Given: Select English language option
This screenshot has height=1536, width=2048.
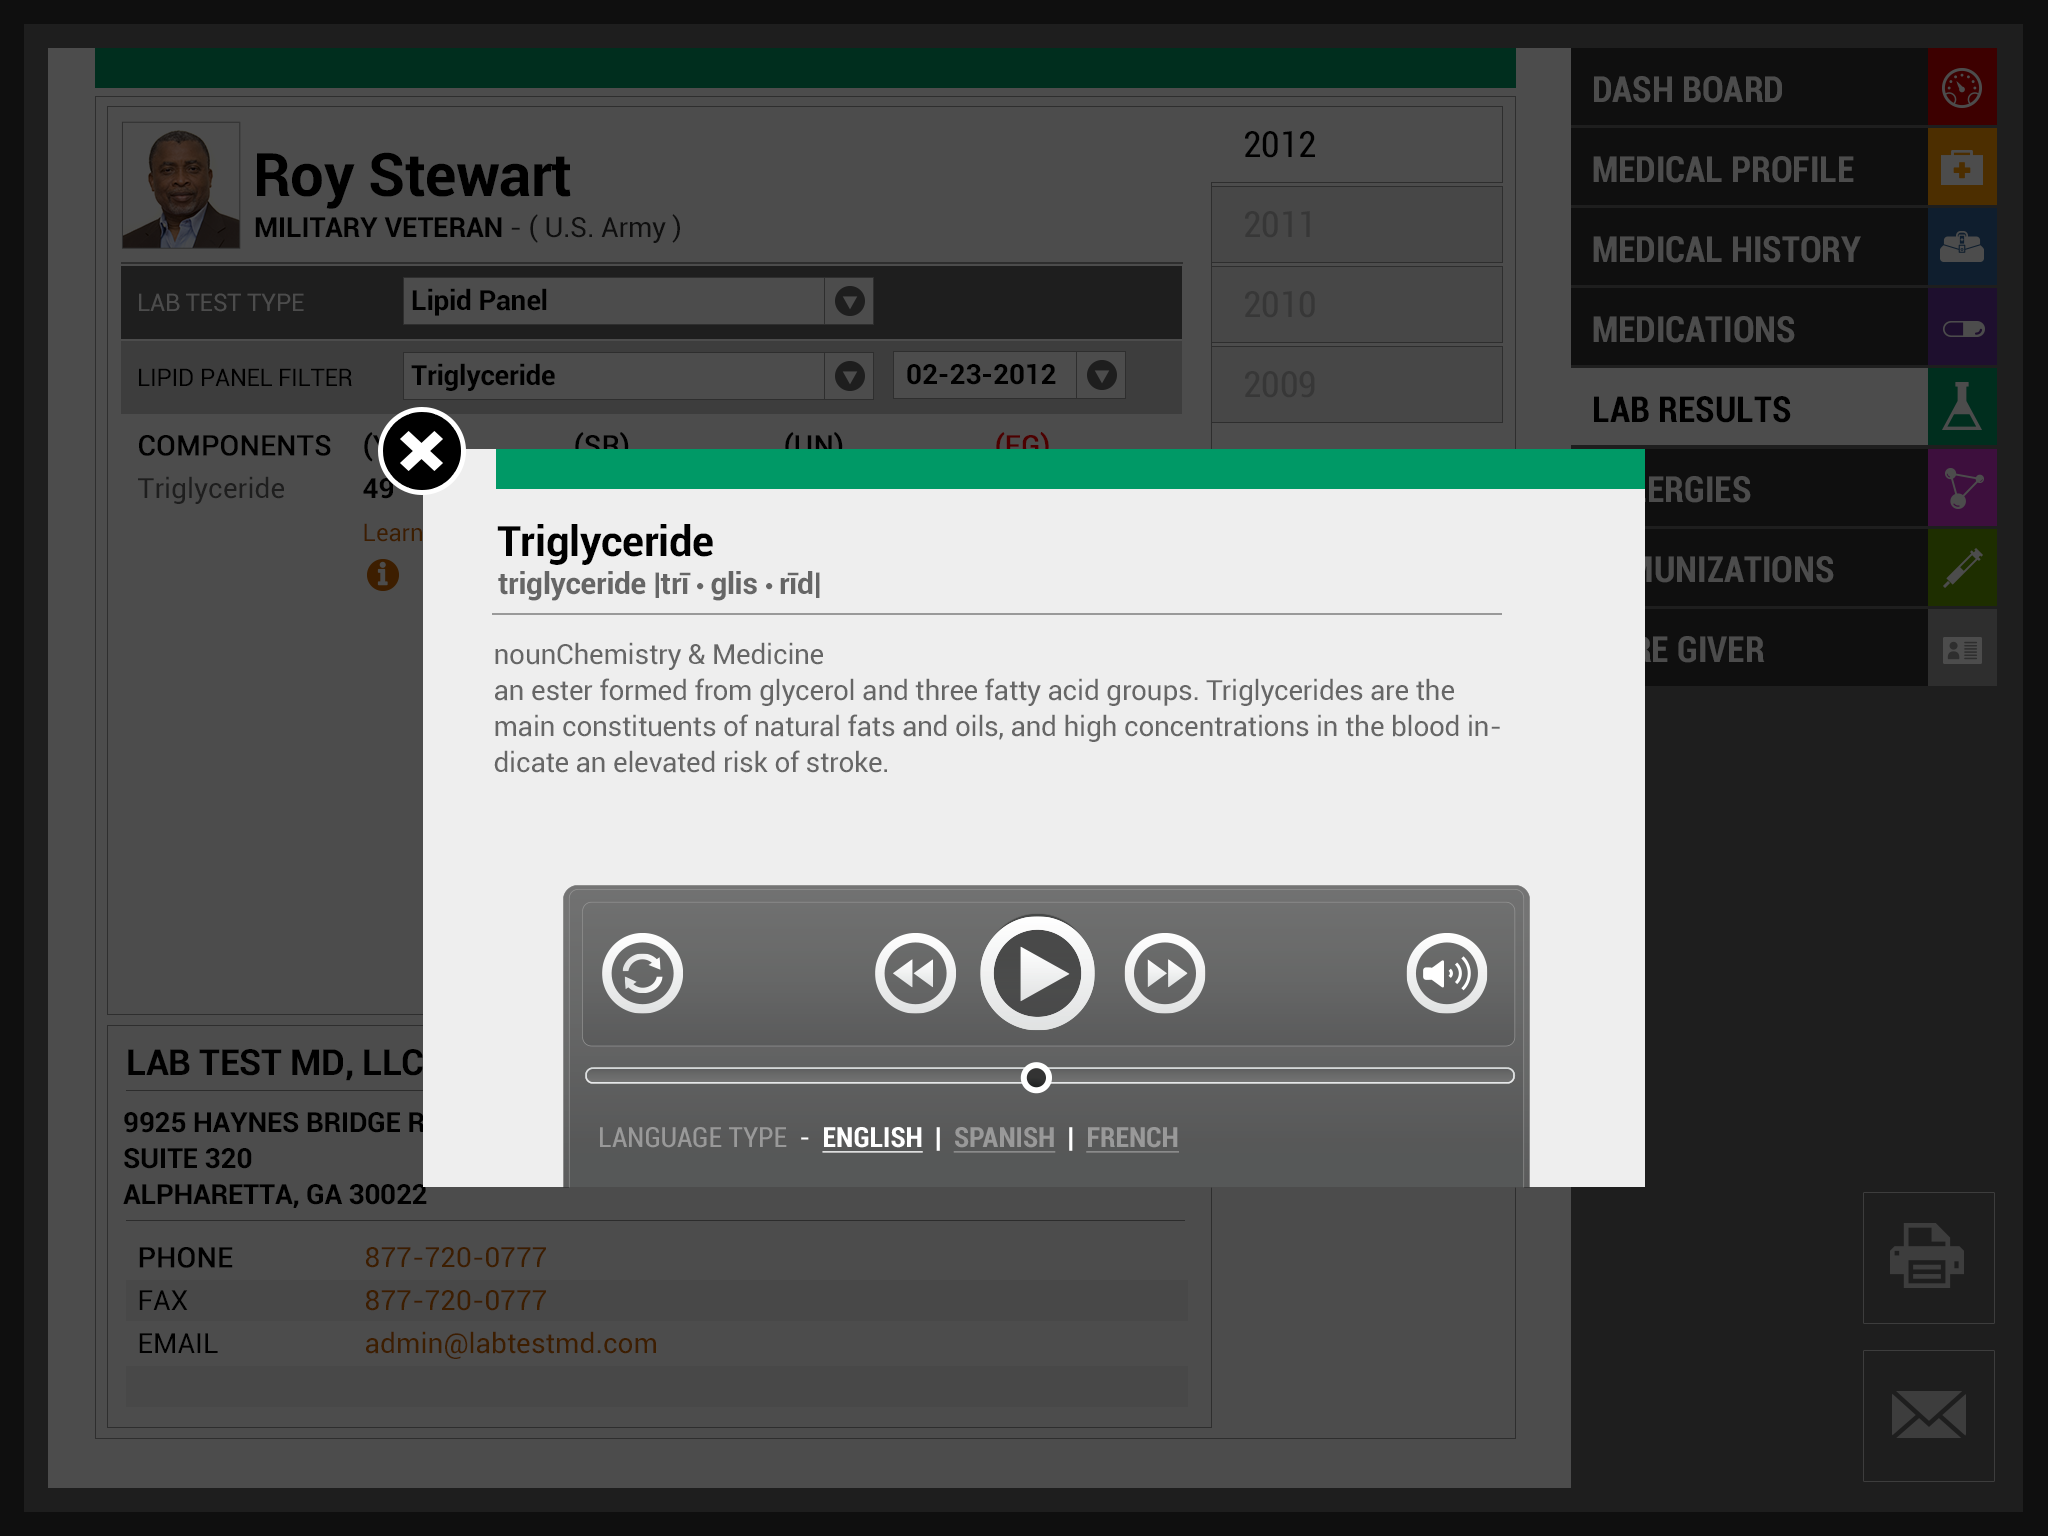Looking at the screenshot, I should (x=872, y=1138).
